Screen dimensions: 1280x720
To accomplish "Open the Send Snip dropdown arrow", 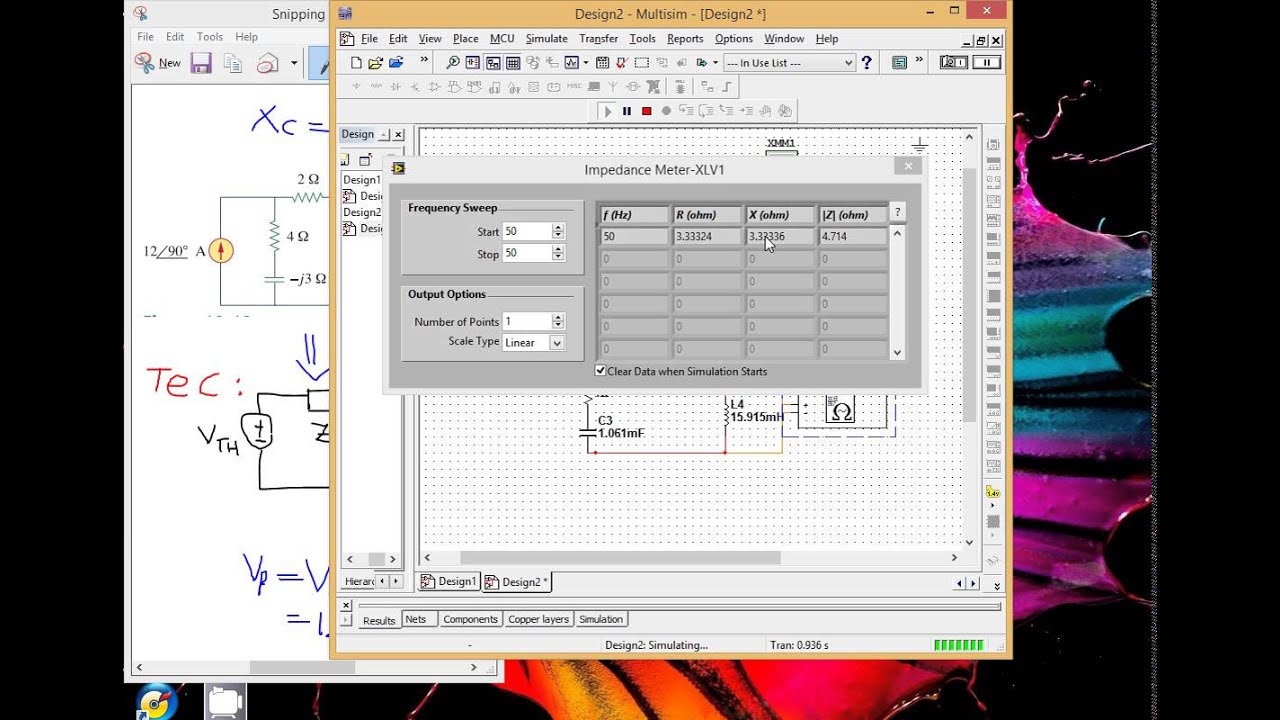I will pos(294,63).
